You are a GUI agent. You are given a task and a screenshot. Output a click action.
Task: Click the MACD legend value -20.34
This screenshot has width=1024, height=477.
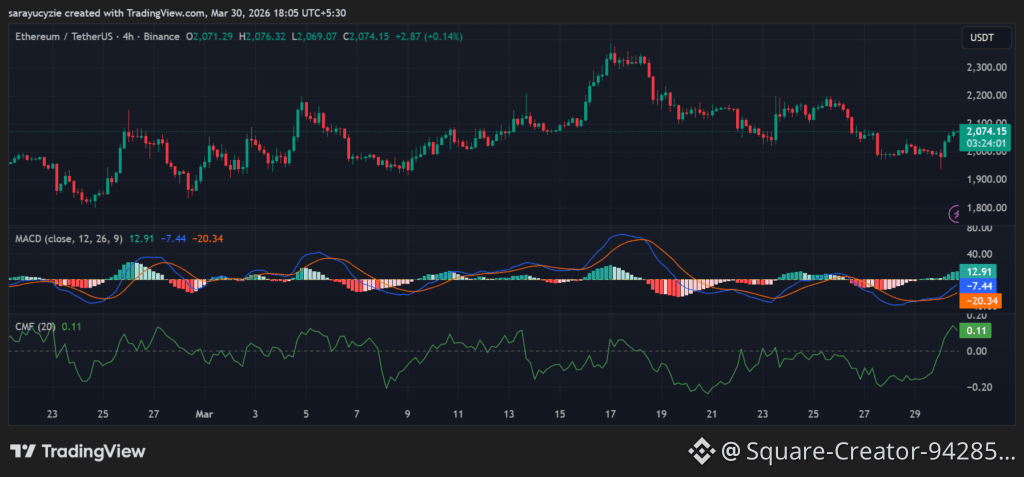click(x=208, y=238)
